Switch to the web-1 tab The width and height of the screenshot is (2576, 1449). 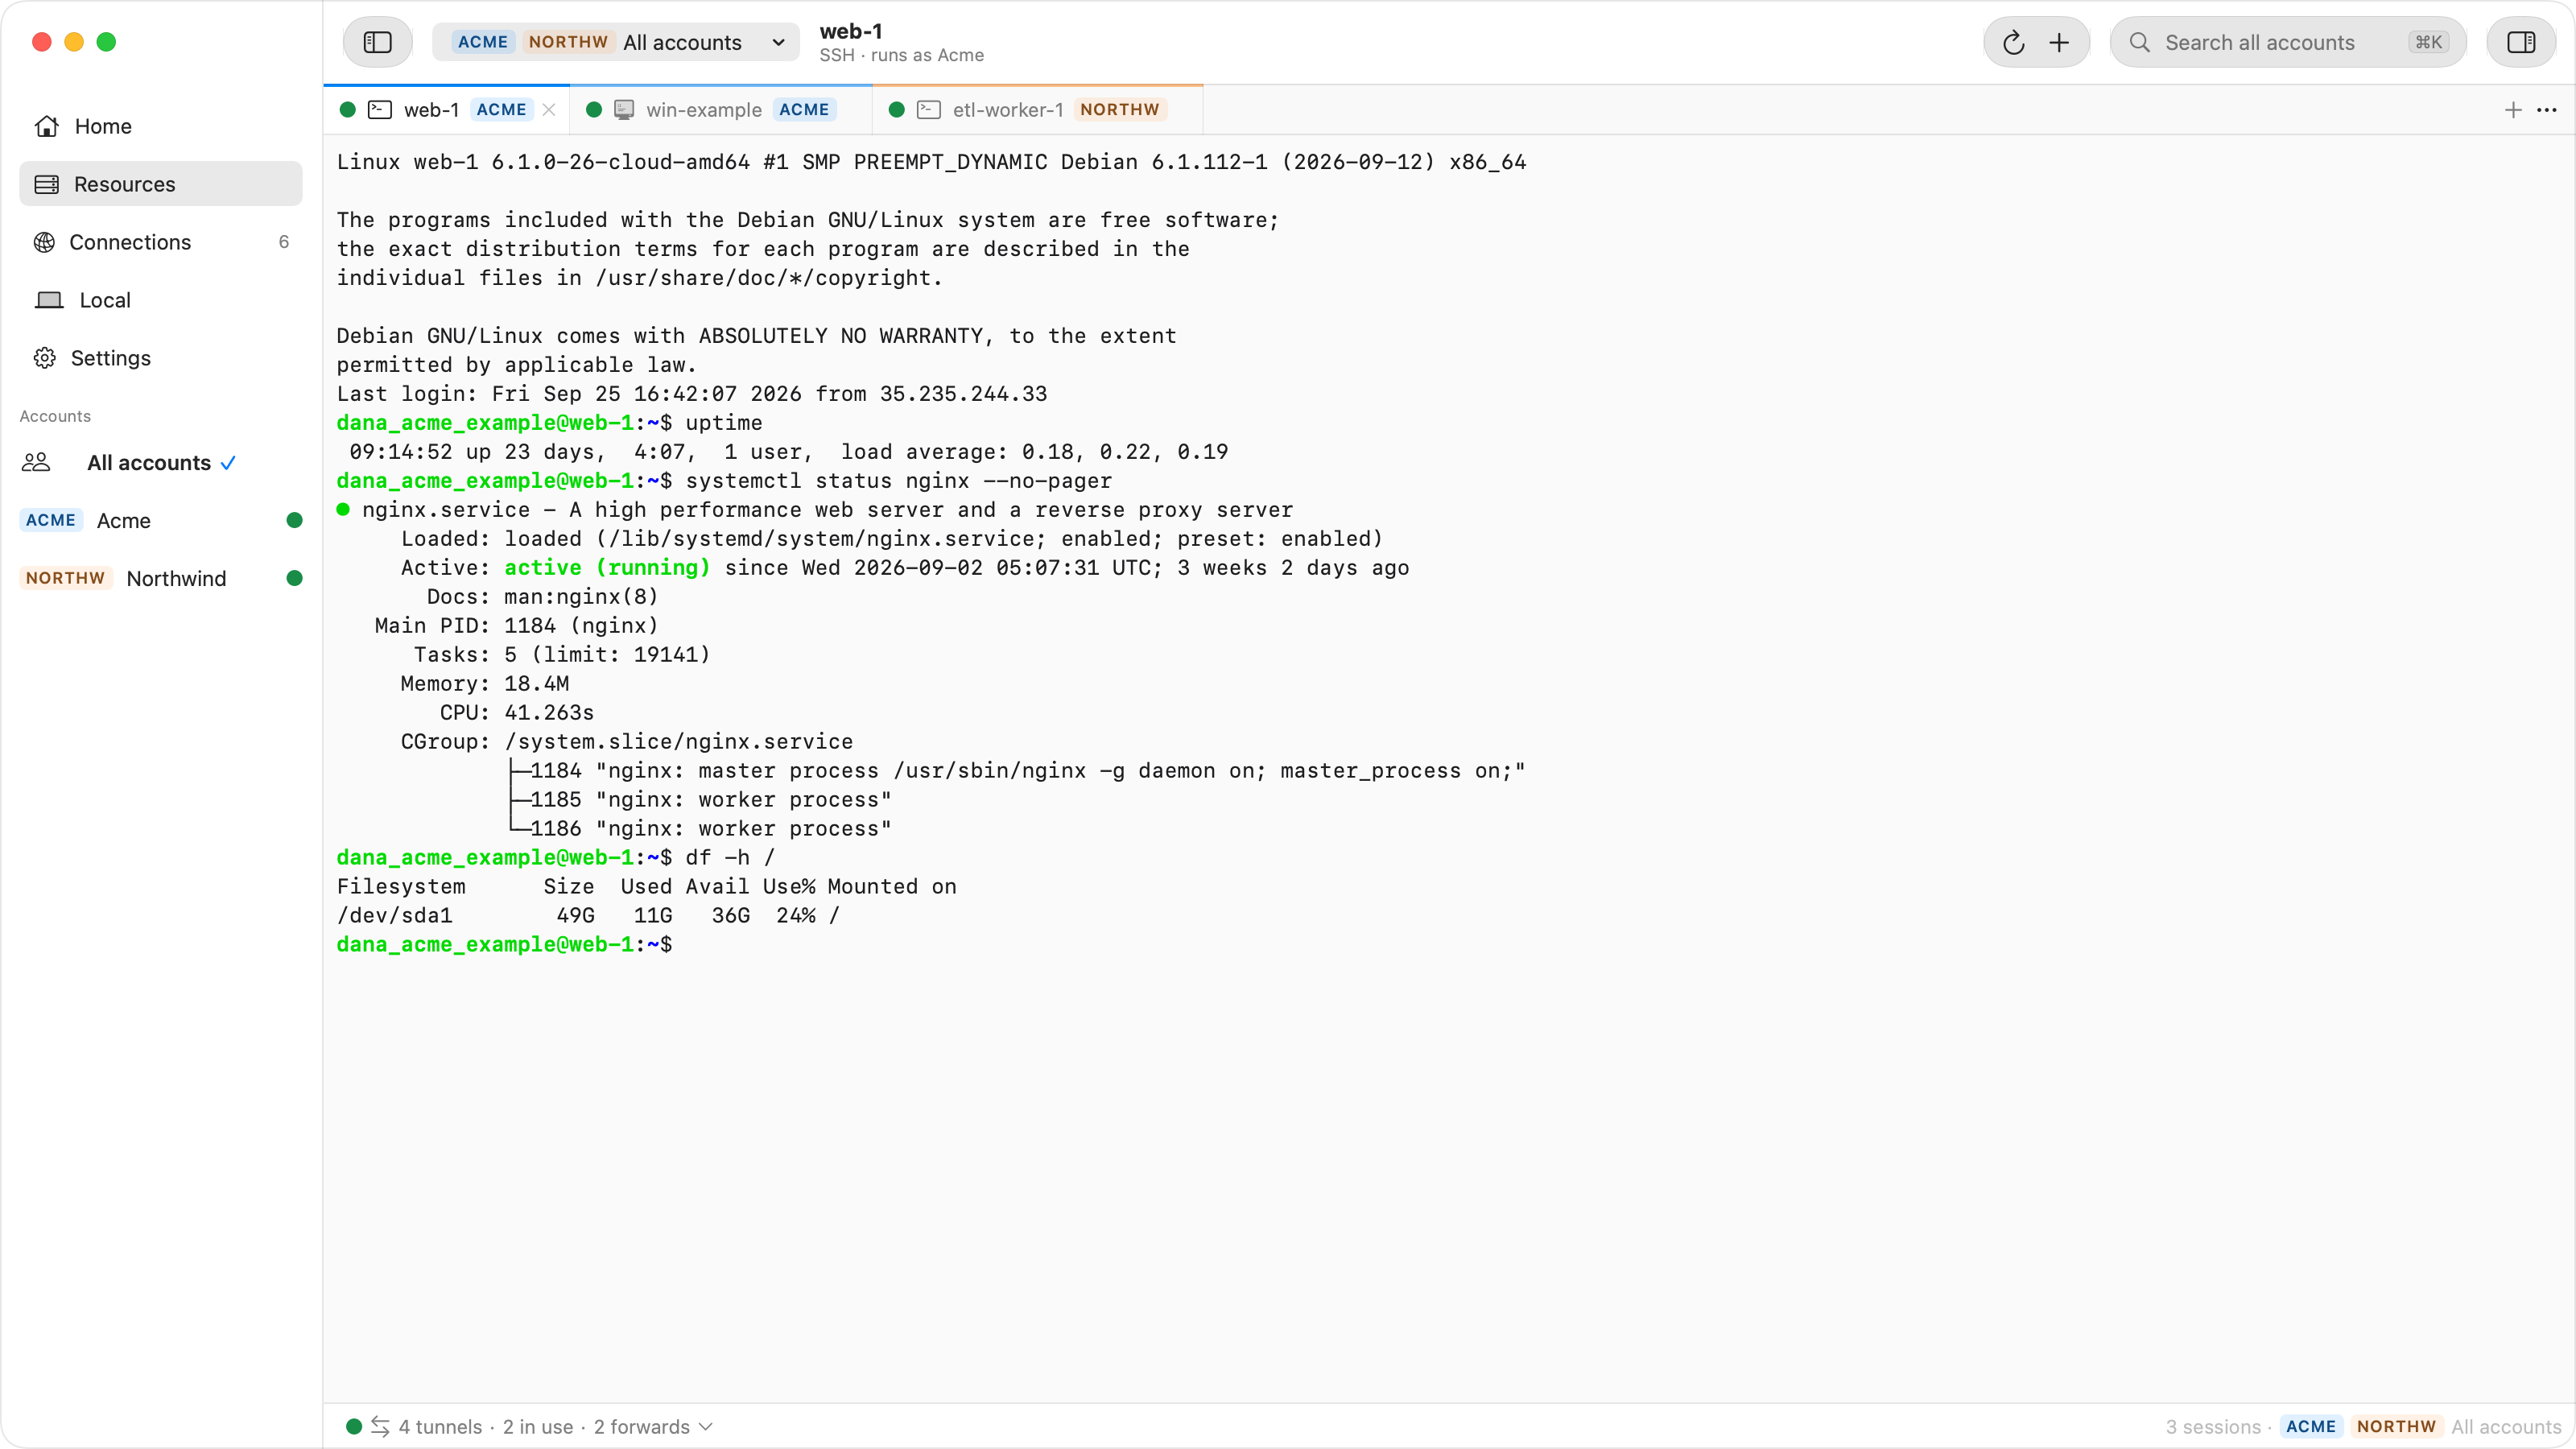coord(447,110)
